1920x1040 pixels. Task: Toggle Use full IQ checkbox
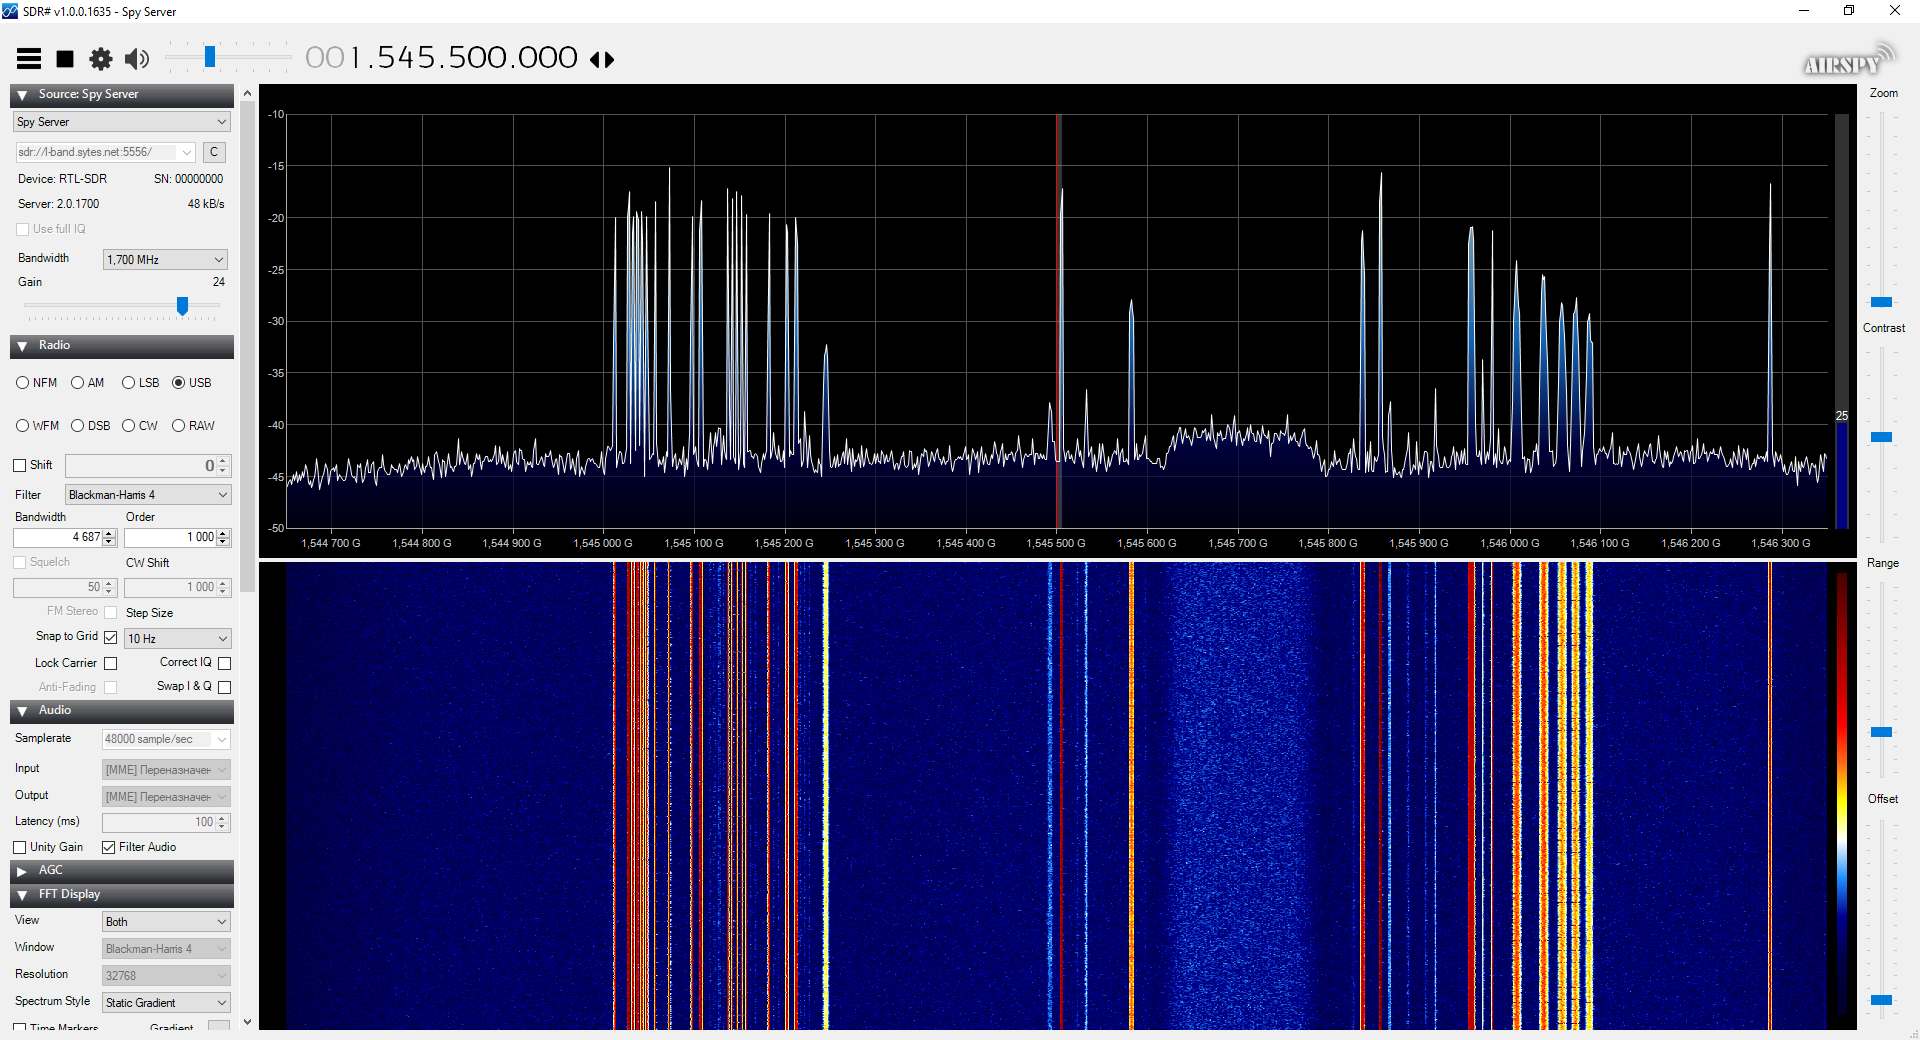coord(23,229)
